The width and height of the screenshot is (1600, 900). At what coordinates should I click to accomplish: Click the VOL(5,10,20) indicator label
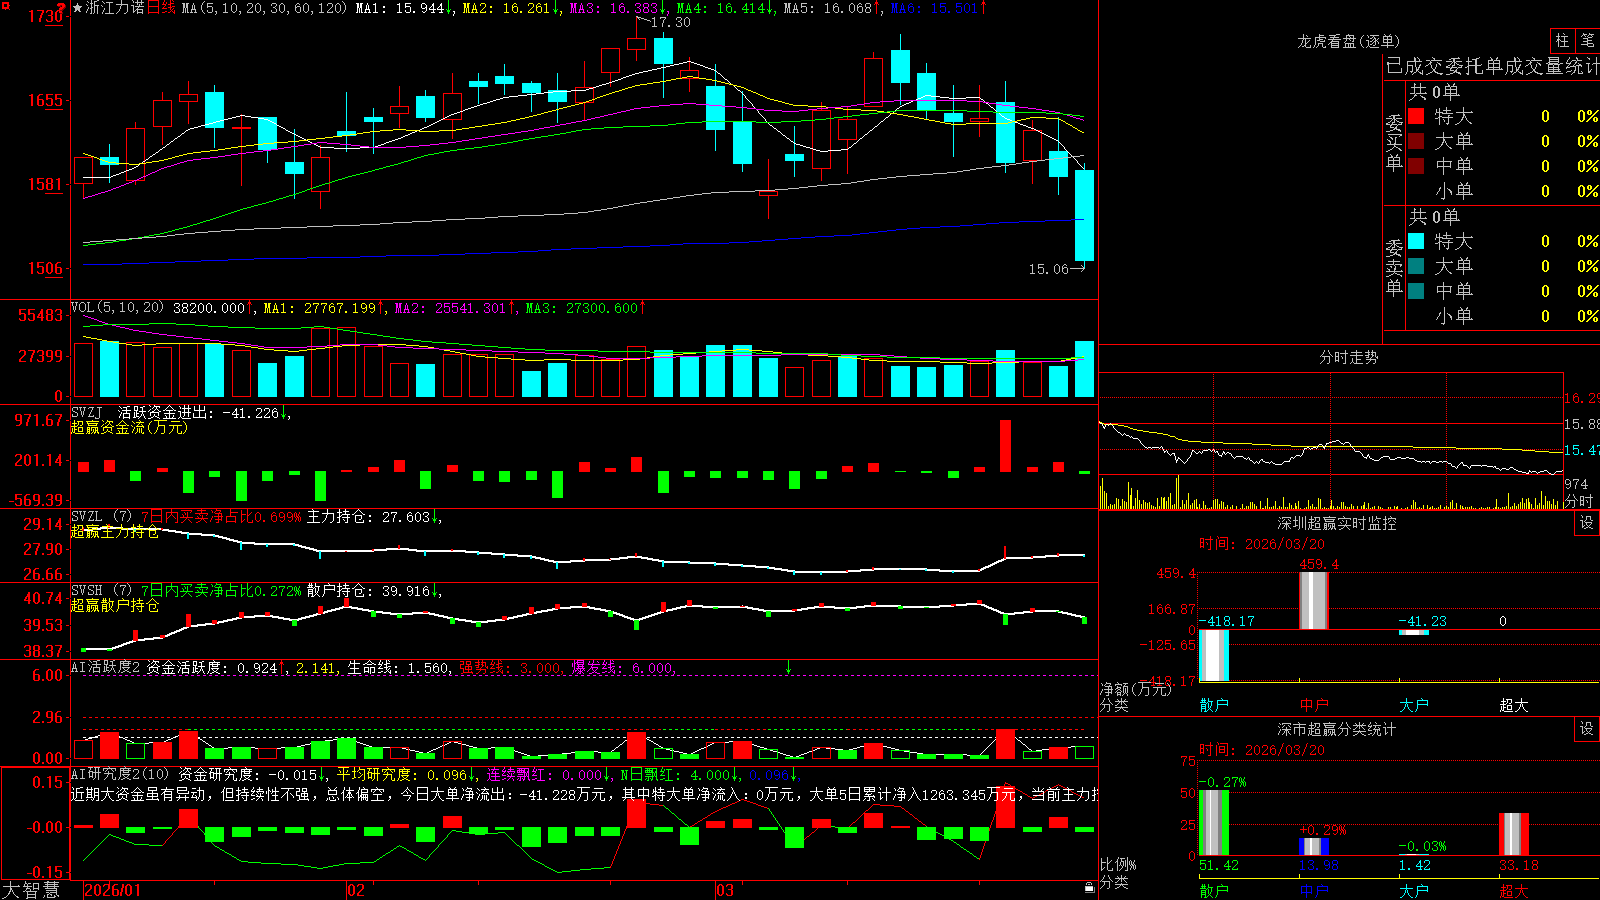click(x=117, y=308)
